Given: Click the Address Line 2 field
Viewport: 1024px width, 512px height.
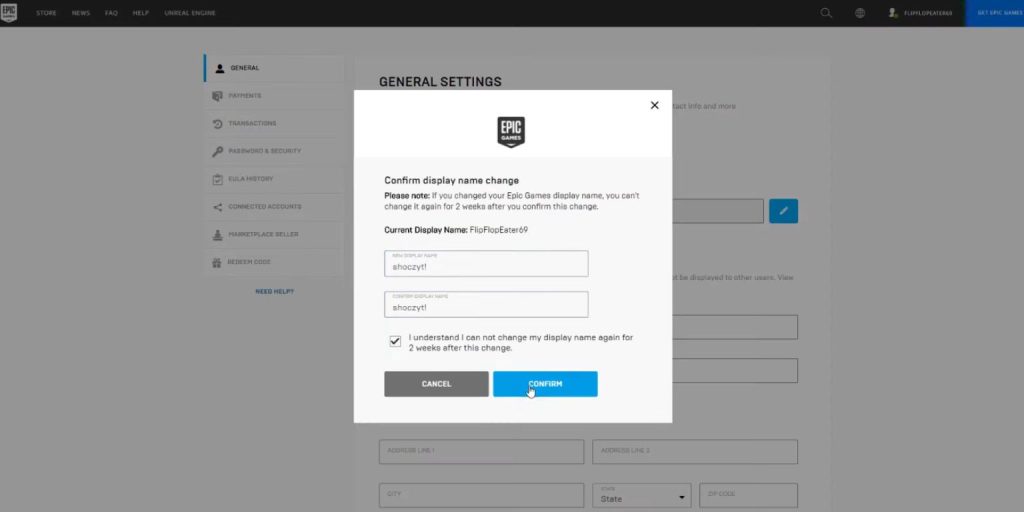Looking at the screenshot, I should coord(695,452).
